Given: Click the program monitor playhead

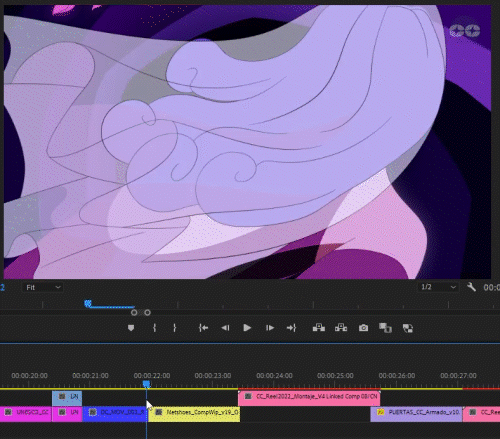Looking at the screenshot, I should [x=88, y=303].
